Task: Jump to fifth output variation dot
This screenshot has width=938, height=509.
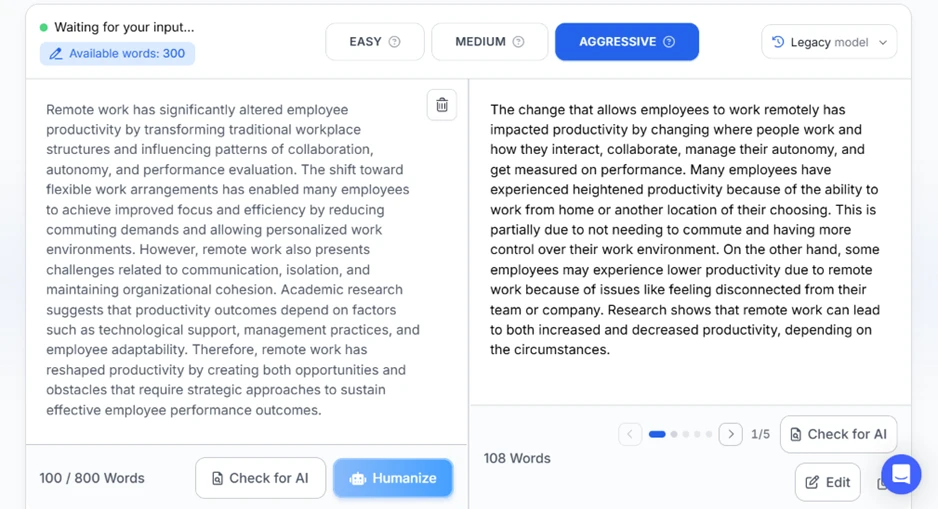Action: click(x=709, y=434)
